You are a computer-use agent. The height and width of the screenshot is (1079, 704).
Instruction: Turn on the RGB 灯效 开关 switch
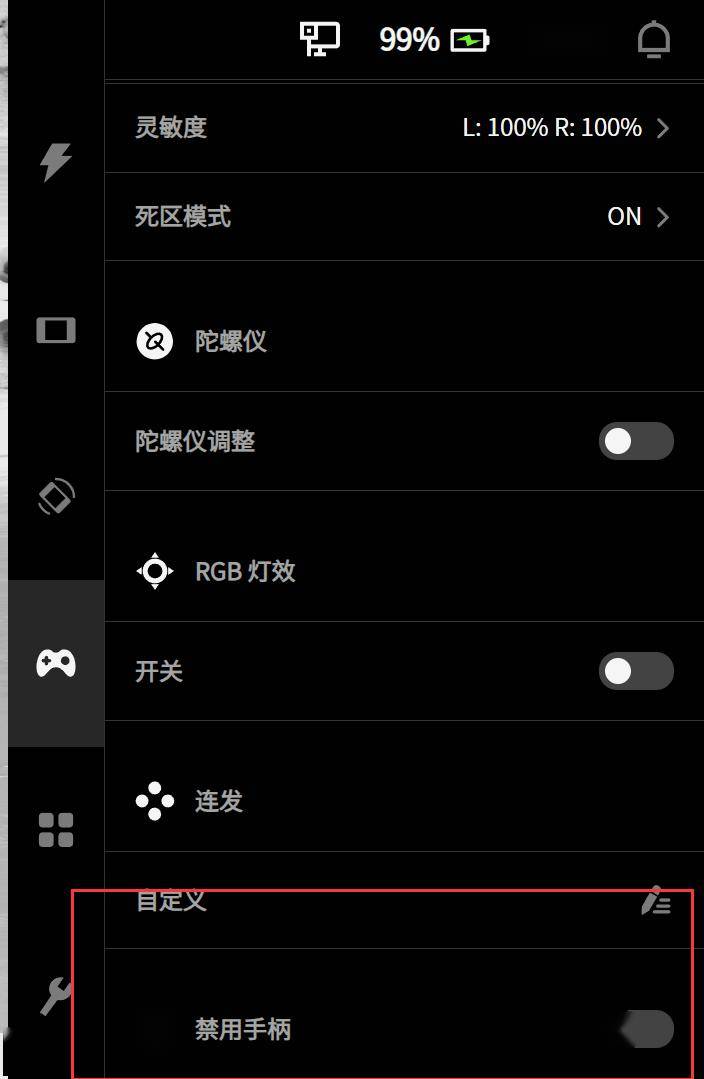[636, 671]
